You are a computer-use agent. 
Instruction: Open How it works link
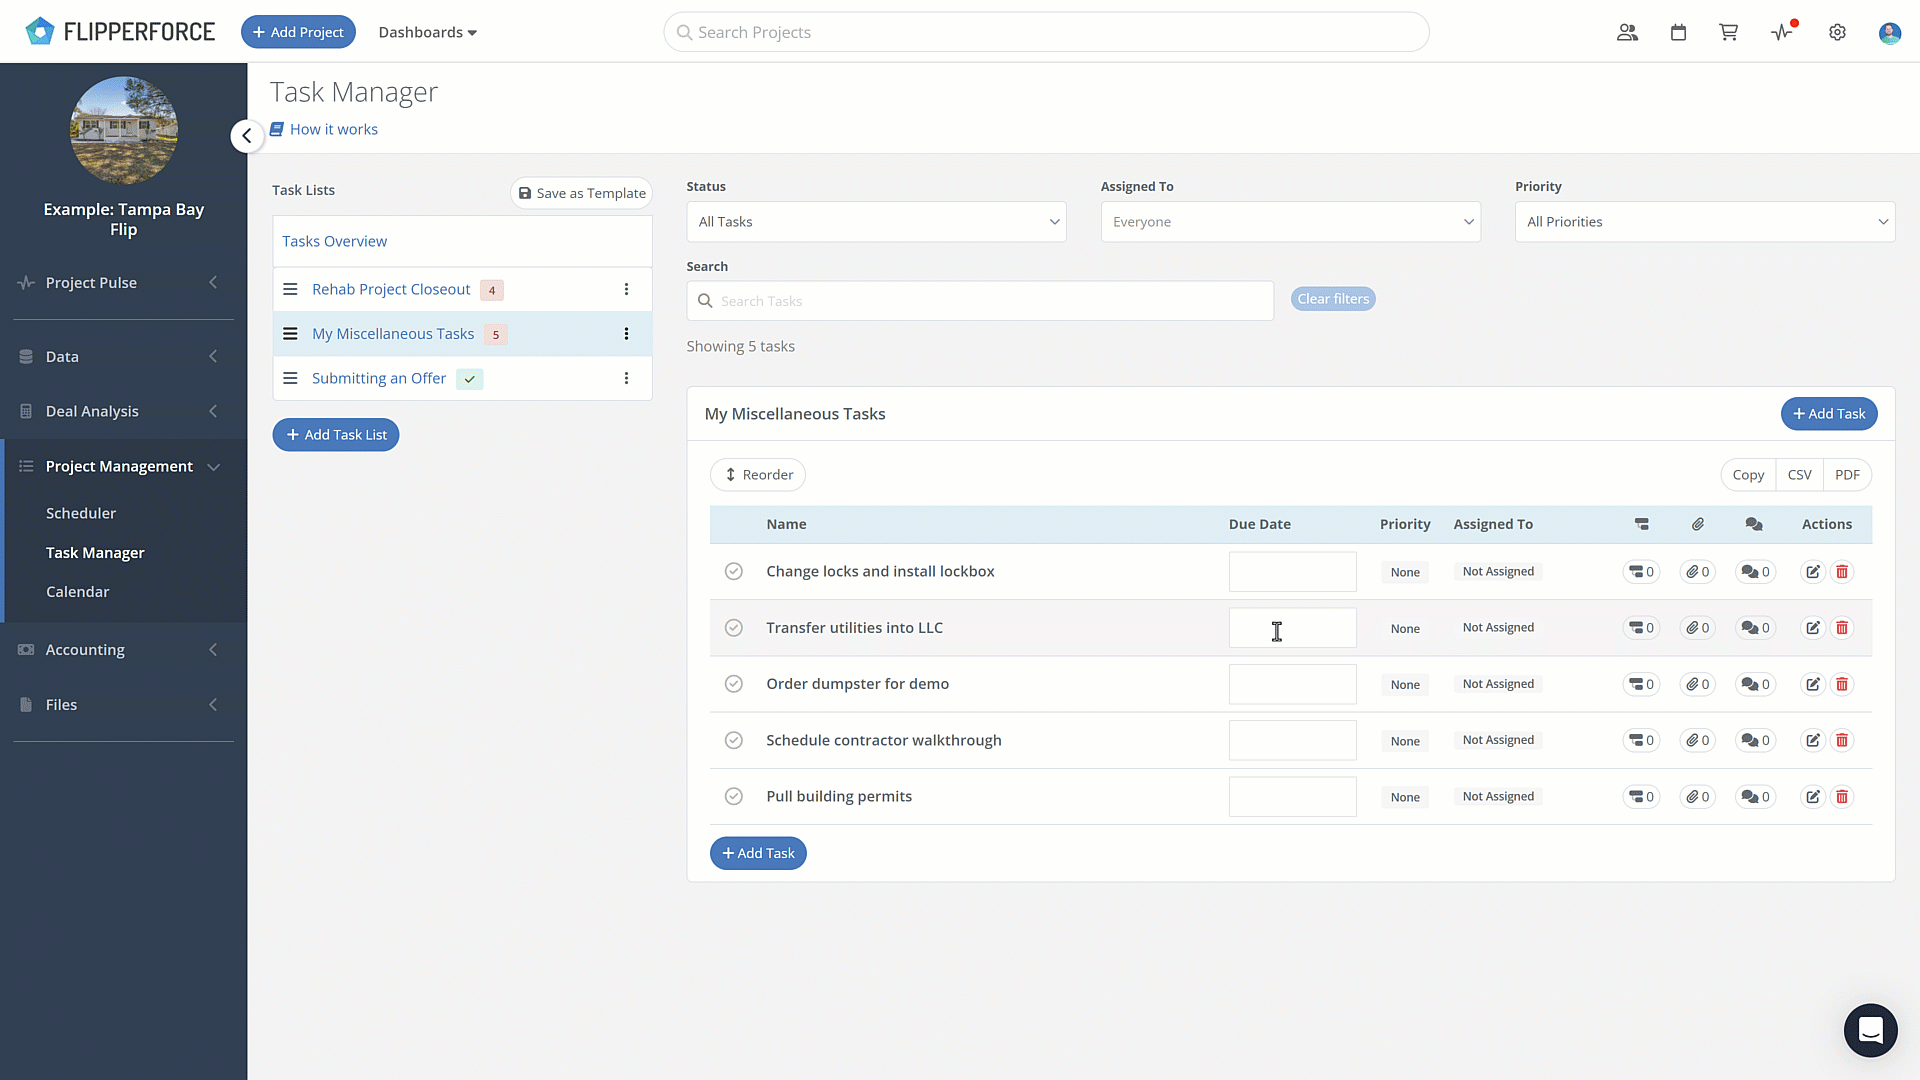(324, 129)
